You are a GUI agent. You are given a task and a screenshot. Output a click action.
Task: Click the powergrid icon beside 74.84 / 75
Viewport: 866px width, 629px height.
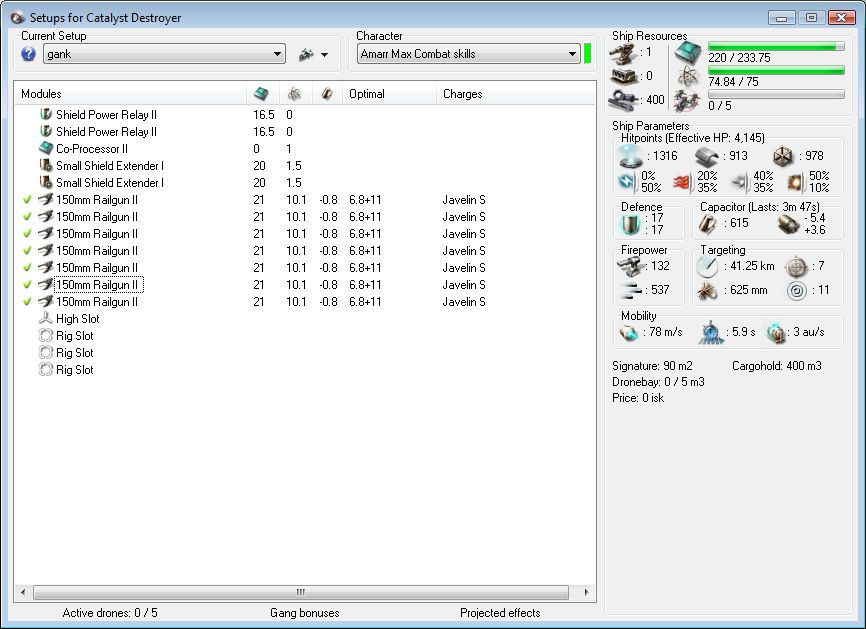687,76
